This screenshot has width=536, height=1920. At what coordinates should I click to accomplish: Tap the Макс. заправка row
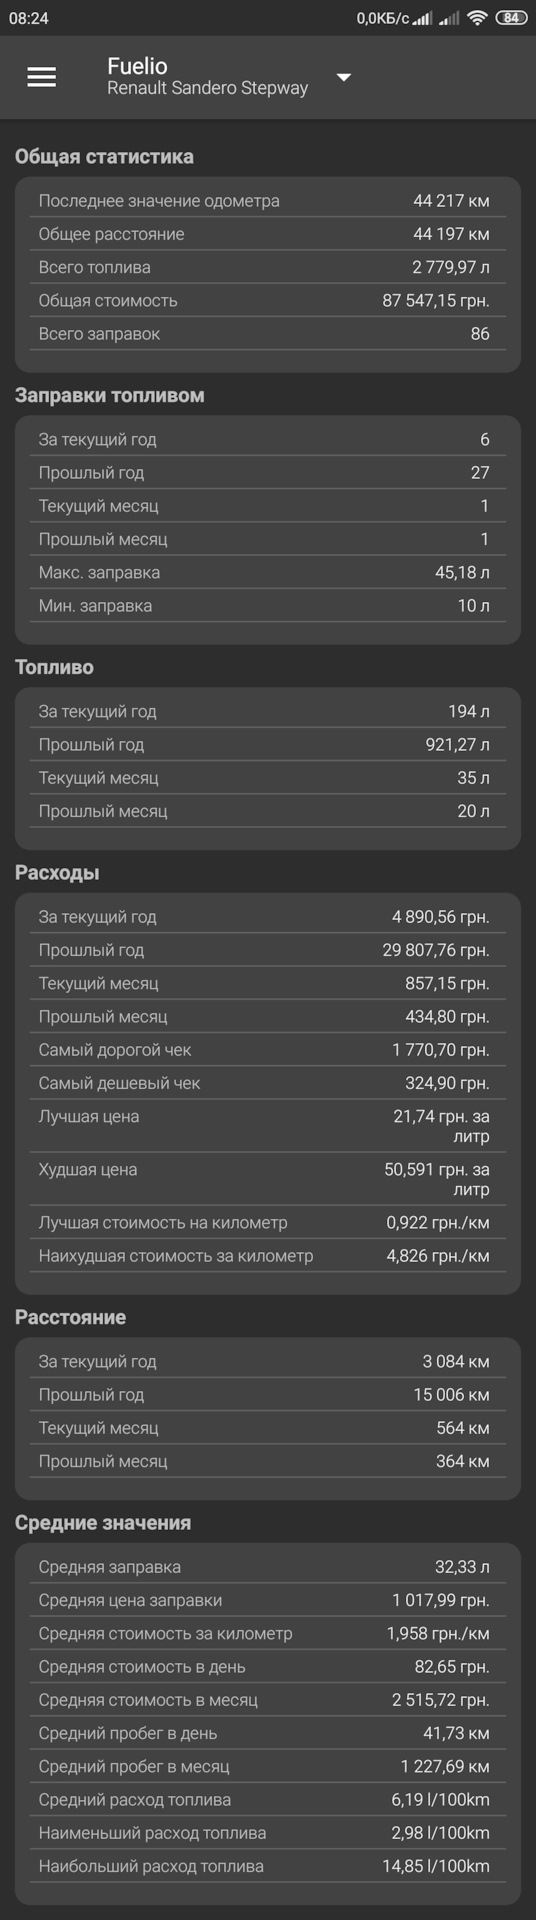[268, 573]
